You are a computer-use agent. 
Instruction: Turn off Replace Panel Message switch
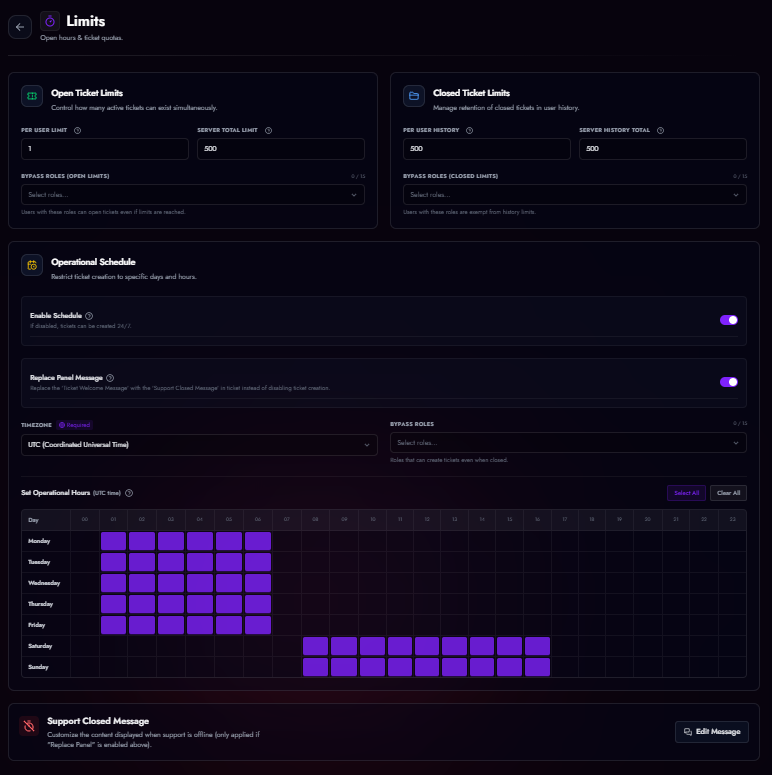pyautogui.click(x=729, y=382)
